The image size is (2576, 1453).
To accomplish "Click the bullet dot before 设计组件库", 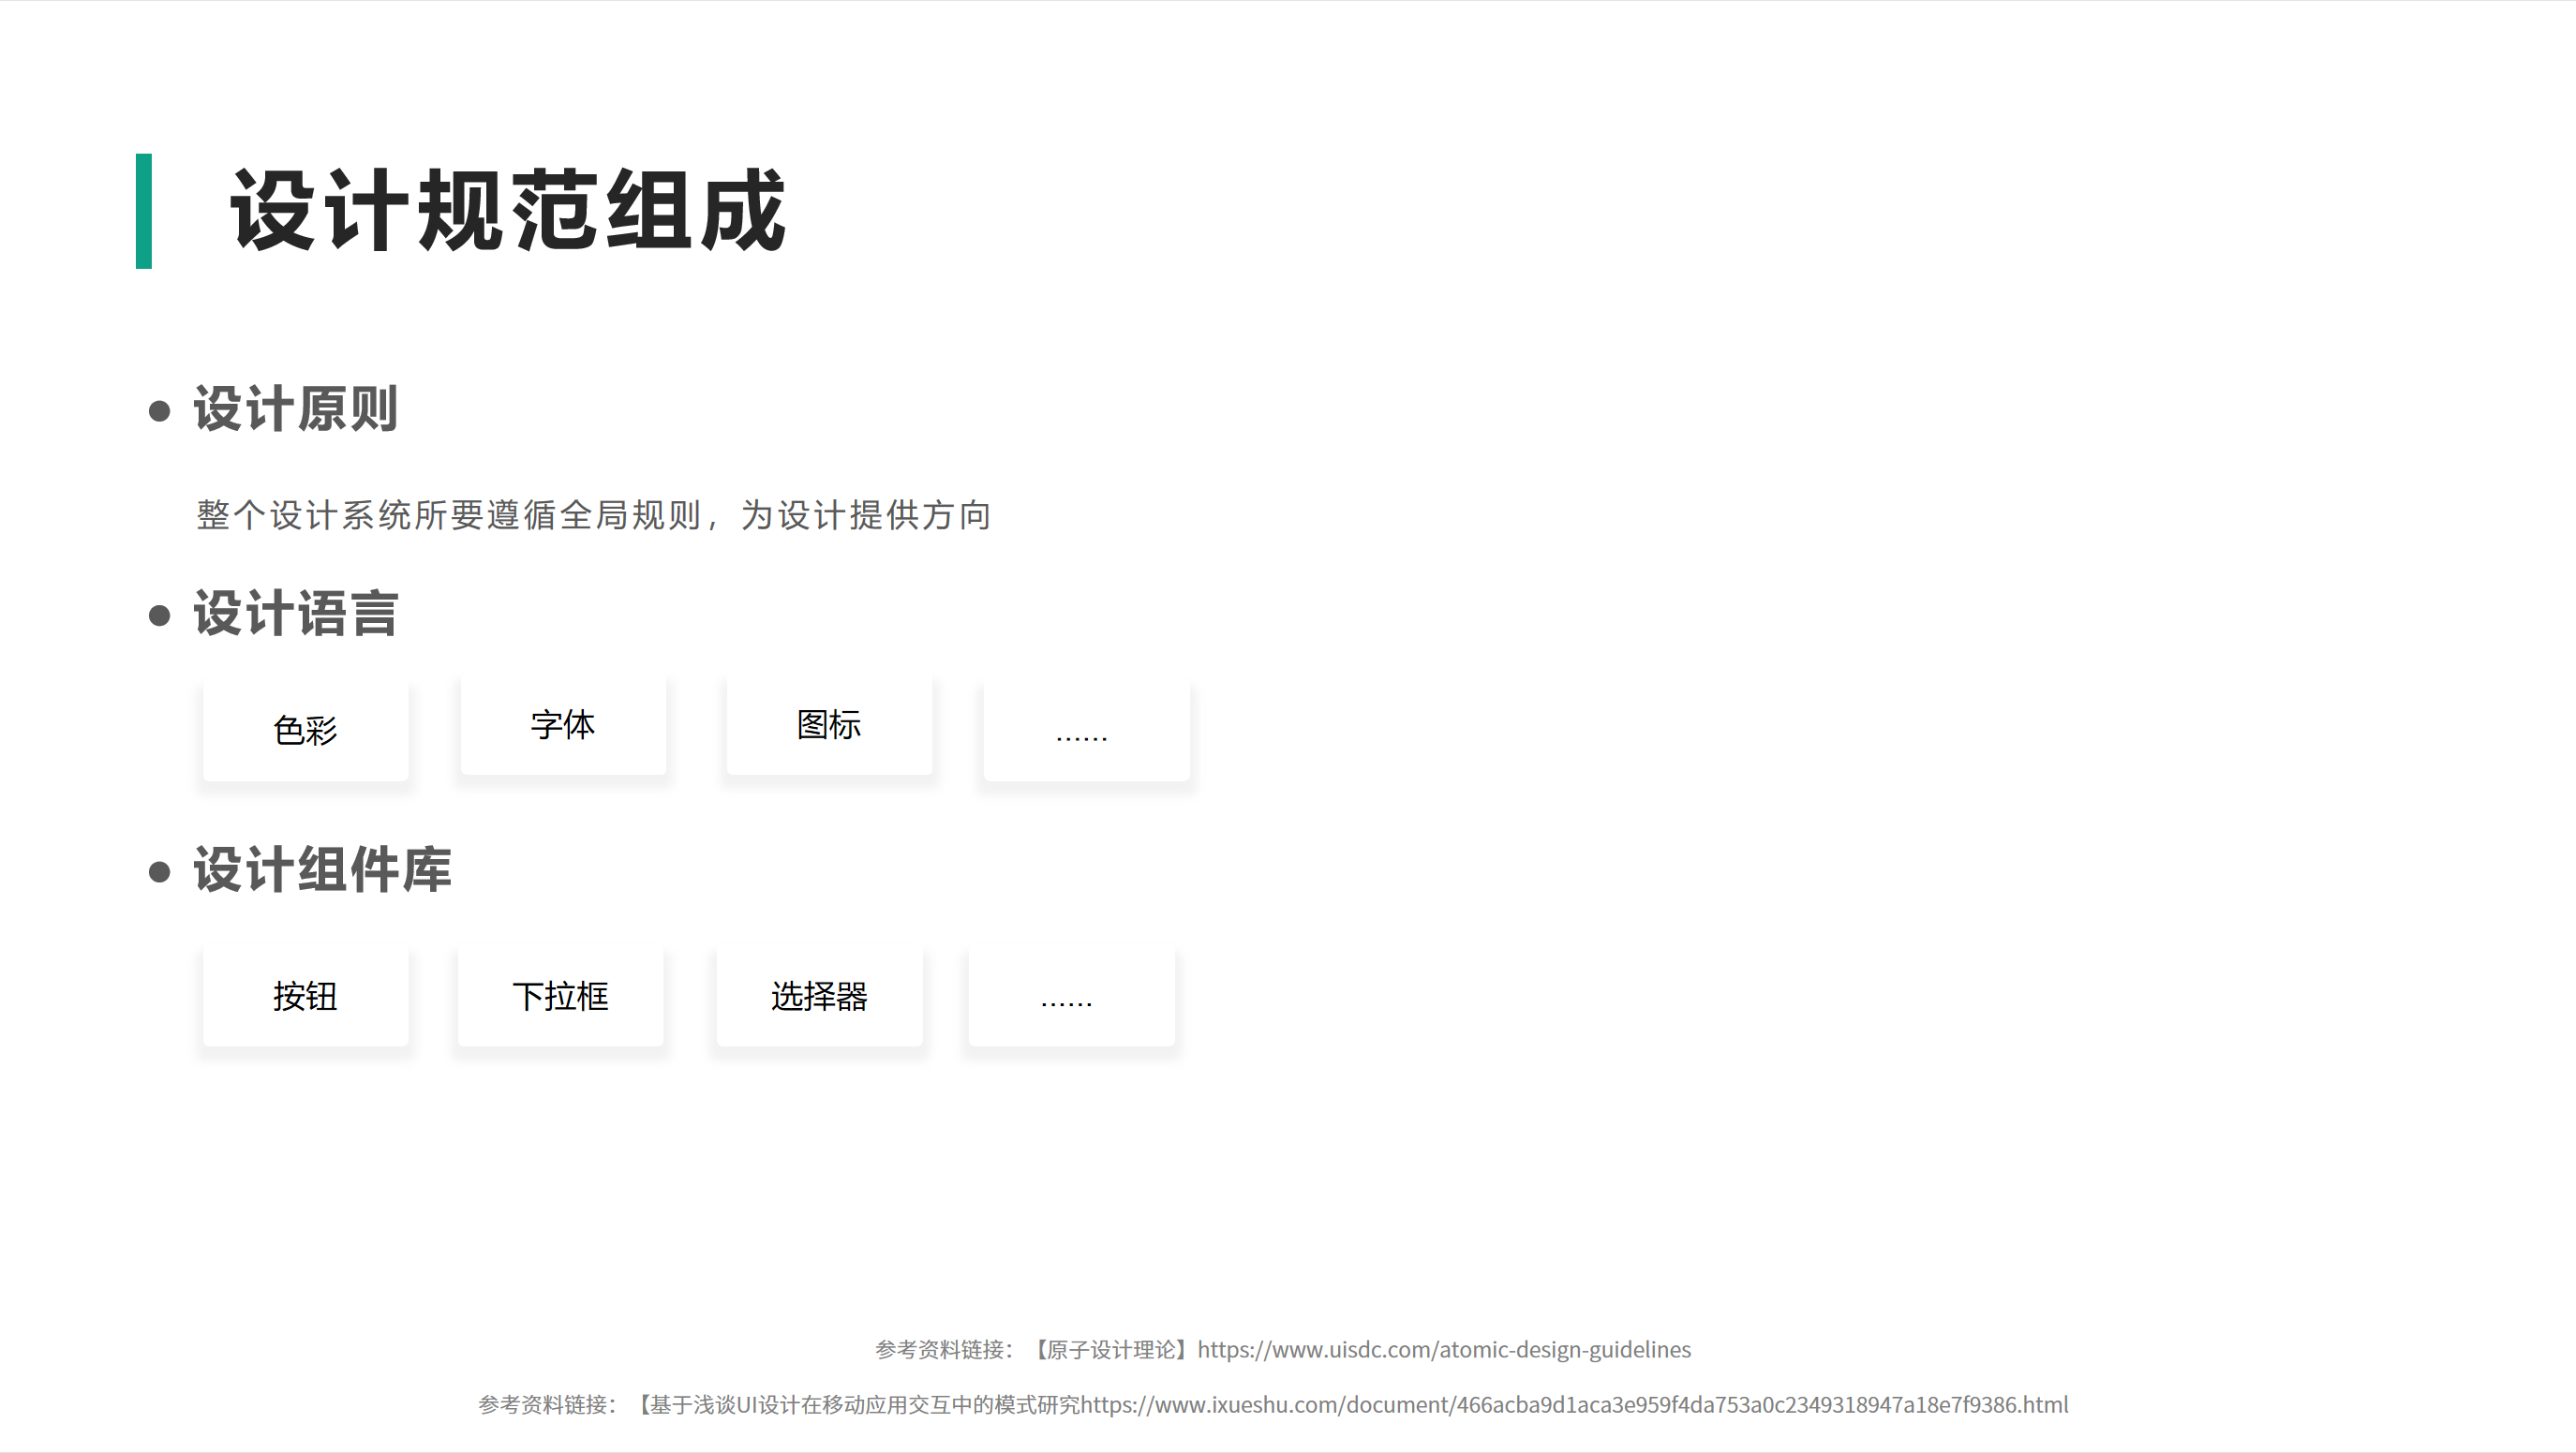I will tap(159, 872).
